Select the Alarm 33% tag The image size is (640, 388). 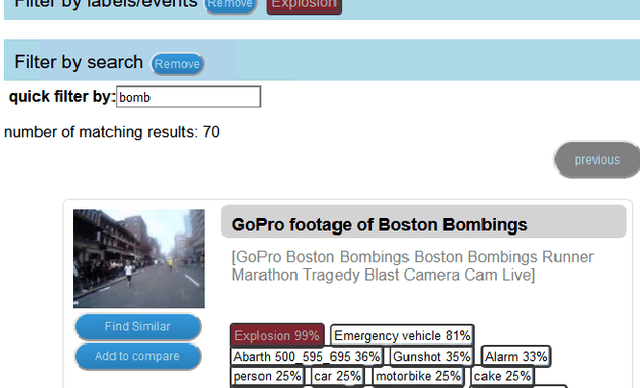coord(516,357)
